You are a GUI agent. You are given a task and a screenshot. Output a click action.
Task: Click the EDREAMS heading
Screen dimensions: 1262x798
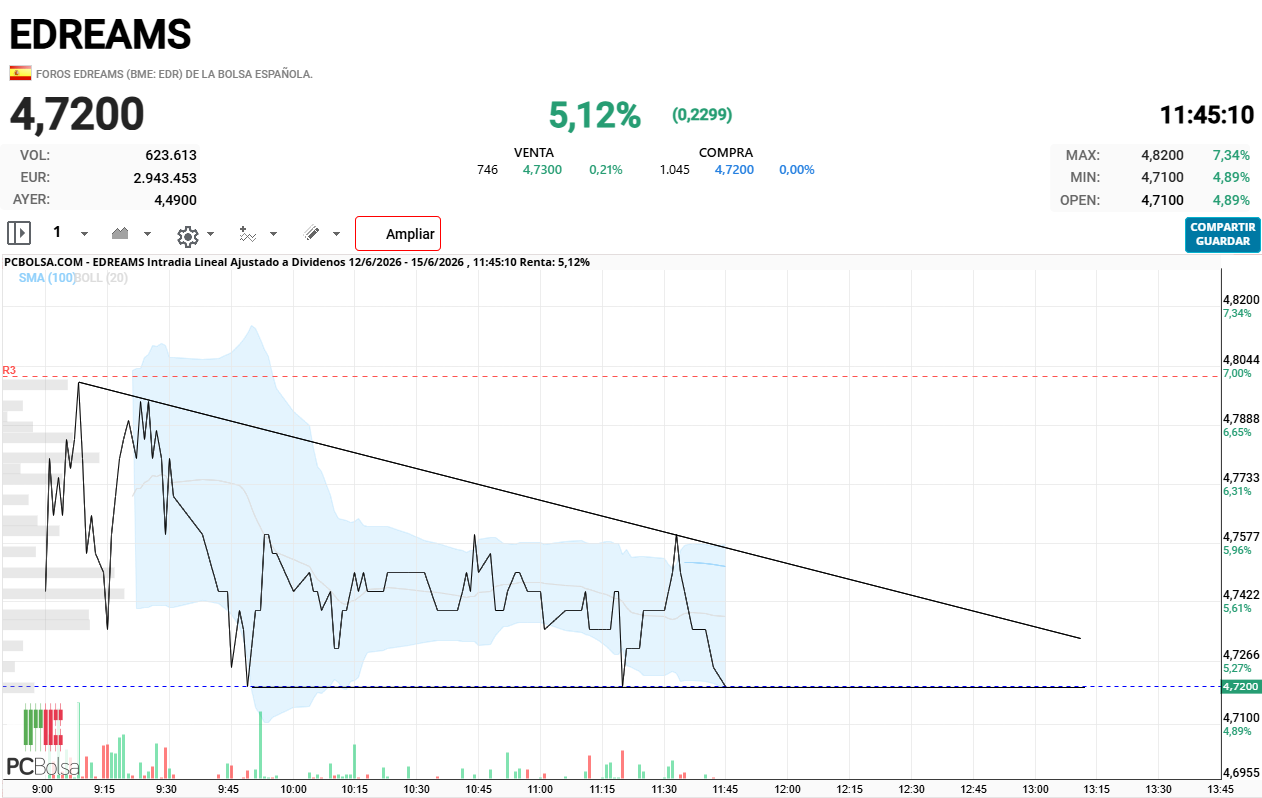click(100, 35)
